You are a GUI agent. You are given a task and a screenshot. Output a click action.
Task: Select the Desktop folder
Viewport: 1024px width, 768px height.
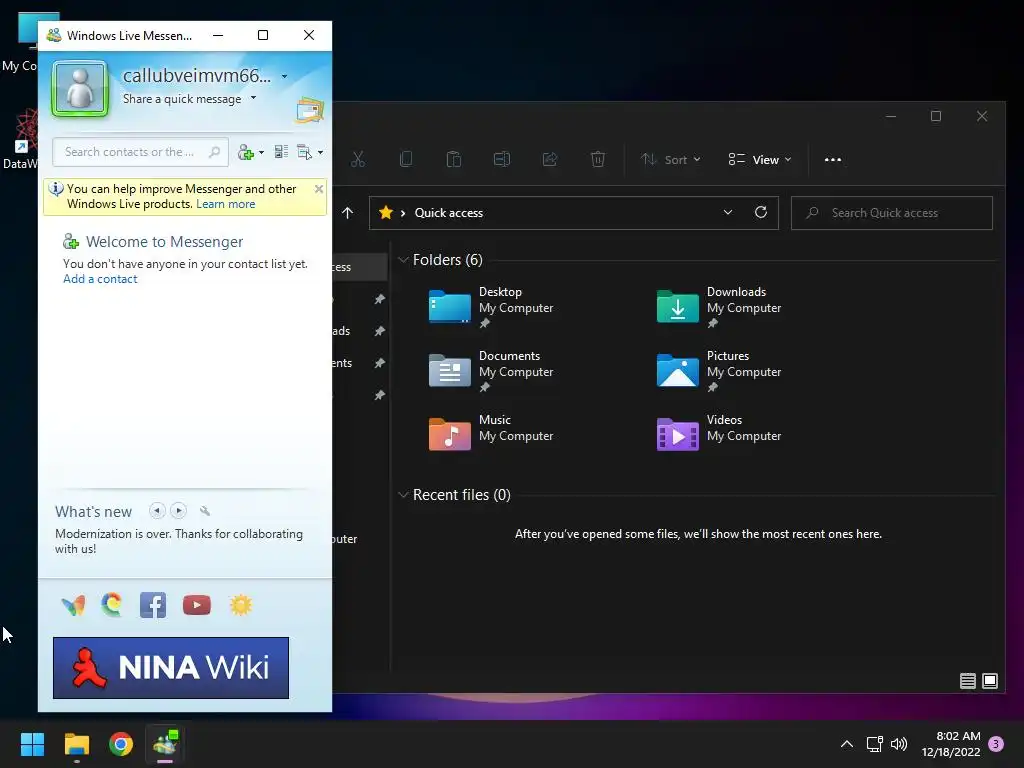point(493,307)
